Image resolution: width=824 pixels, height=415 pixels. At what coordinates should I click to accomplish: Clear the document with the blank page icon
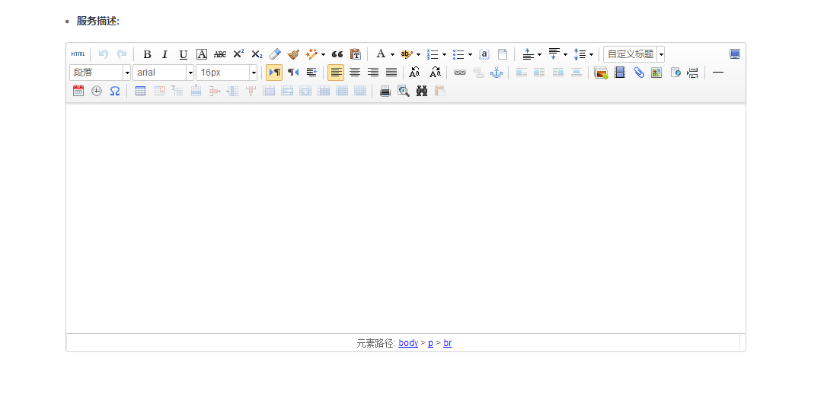[502, 54]
